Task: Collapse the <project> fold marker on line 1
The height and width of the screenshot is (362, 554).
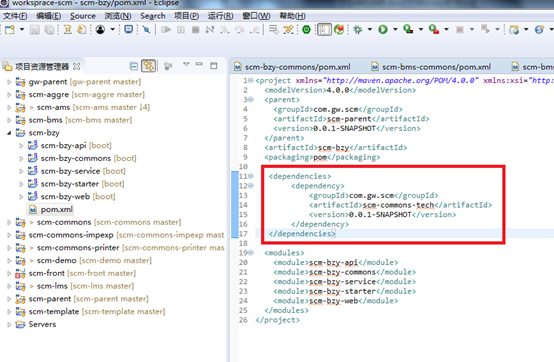Action: [251, 80]
